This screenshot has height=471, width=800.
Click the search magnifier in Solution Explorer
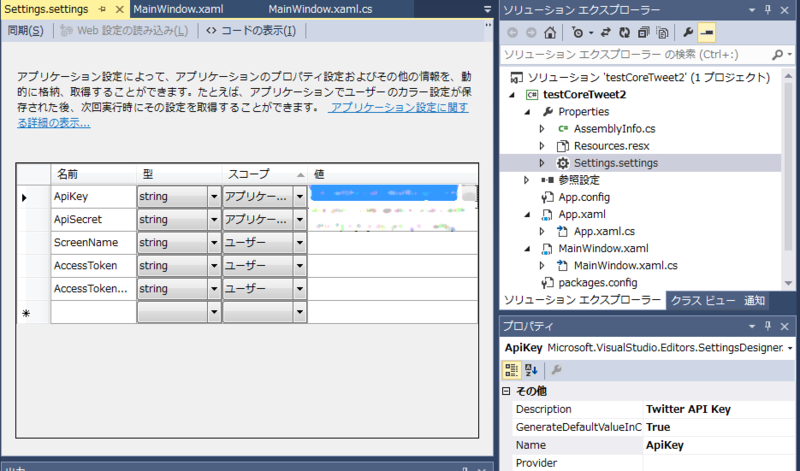pyautogui.click(x=777, y=55)
